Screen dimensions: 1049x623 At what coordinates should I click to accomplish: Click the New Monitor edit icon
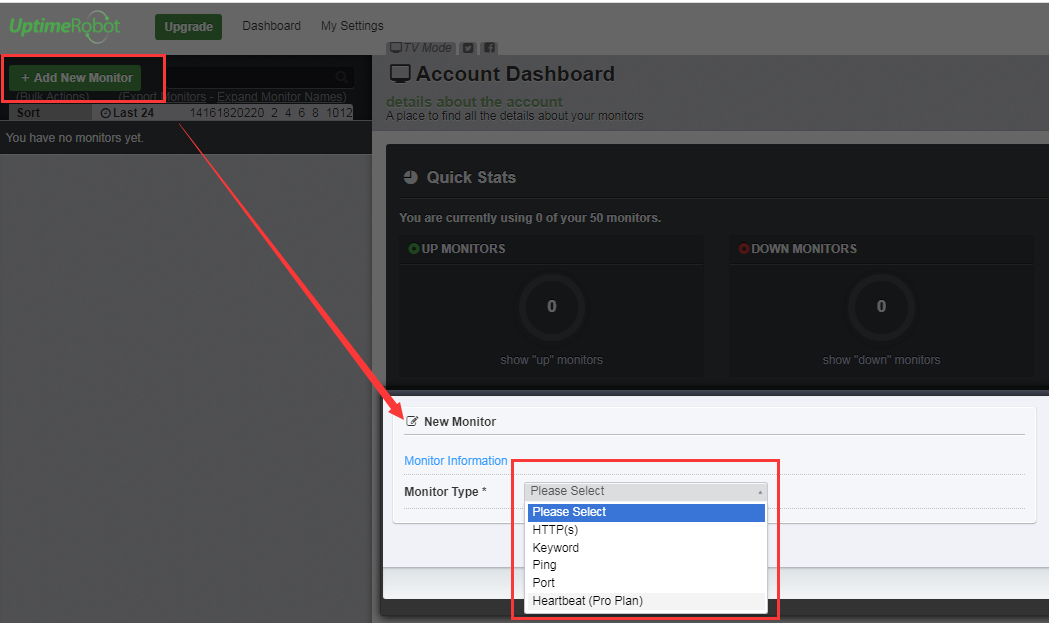(x=412, y=422)
